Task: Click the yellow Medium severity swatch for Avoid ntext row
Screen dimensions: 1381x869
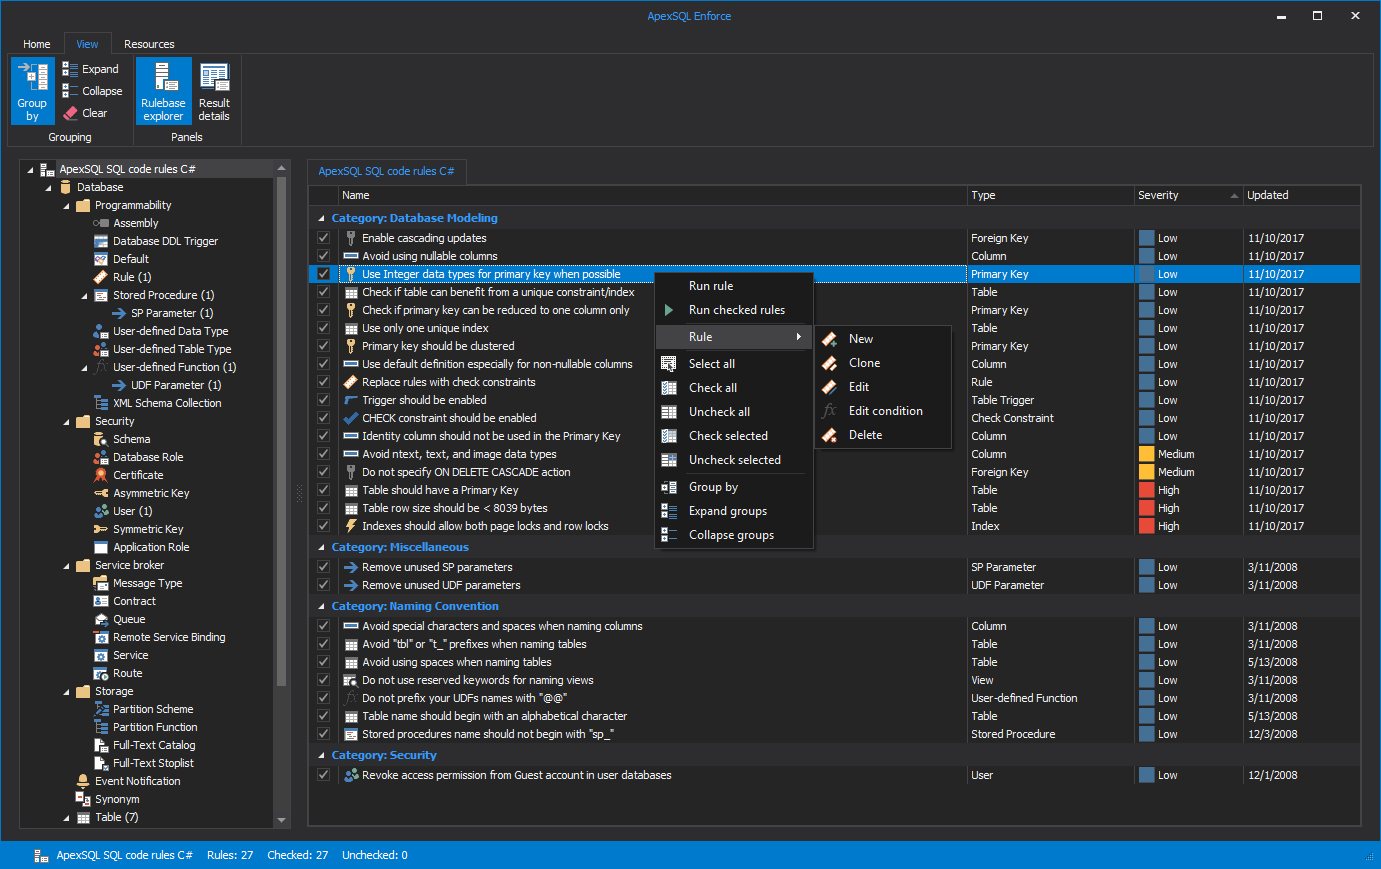Action: click(1146, 454)
